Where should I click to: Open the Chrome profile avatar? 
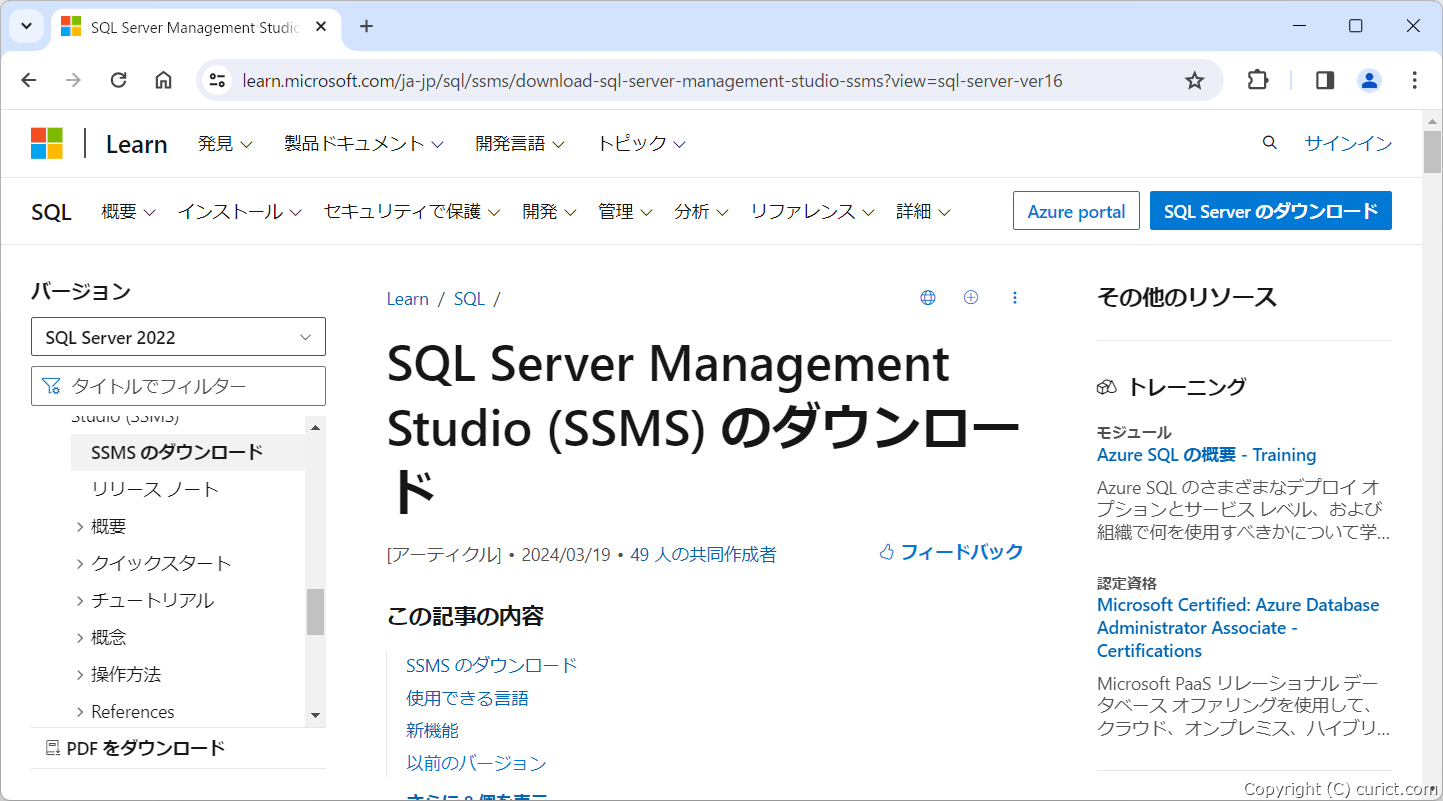pos(1369,80)
